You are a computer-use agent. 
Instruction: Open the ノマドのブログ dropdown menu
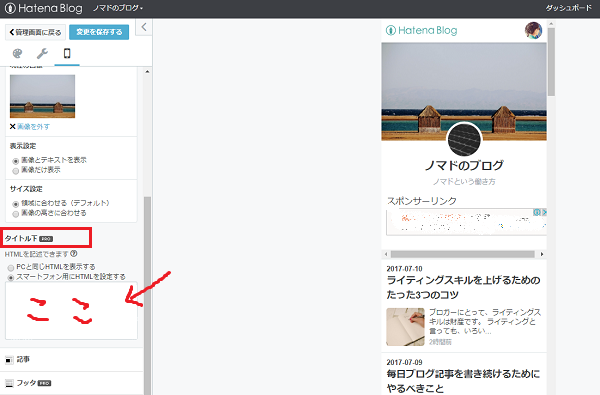click(118, 8)
